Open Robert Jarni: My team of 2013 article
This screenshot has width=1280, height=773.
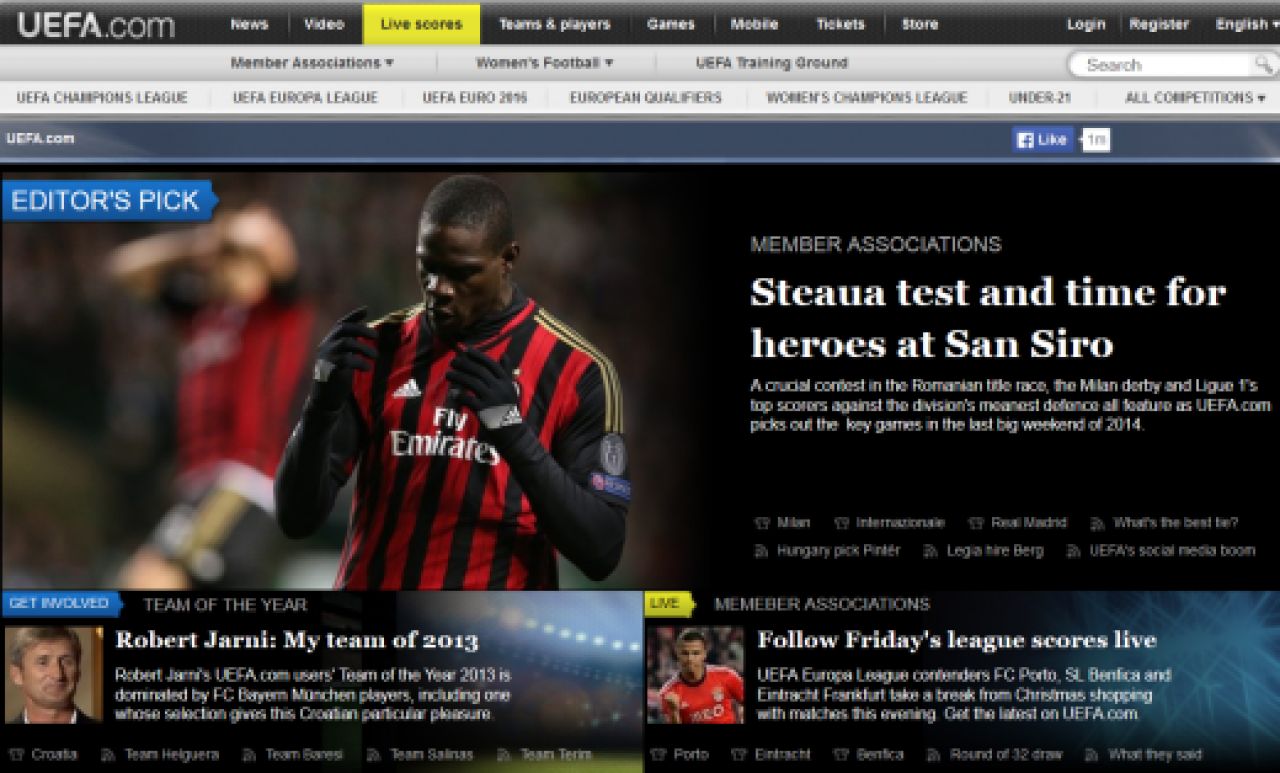point(297,640)
